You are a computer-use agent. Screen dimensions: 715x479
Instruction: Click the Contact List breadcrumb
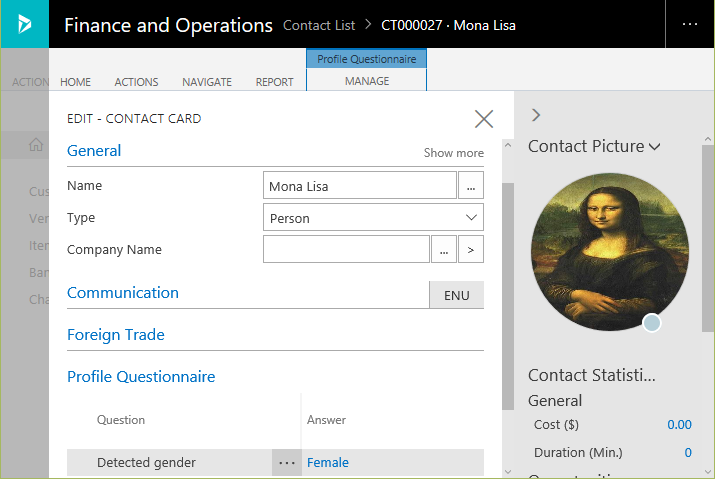[319, 25]
